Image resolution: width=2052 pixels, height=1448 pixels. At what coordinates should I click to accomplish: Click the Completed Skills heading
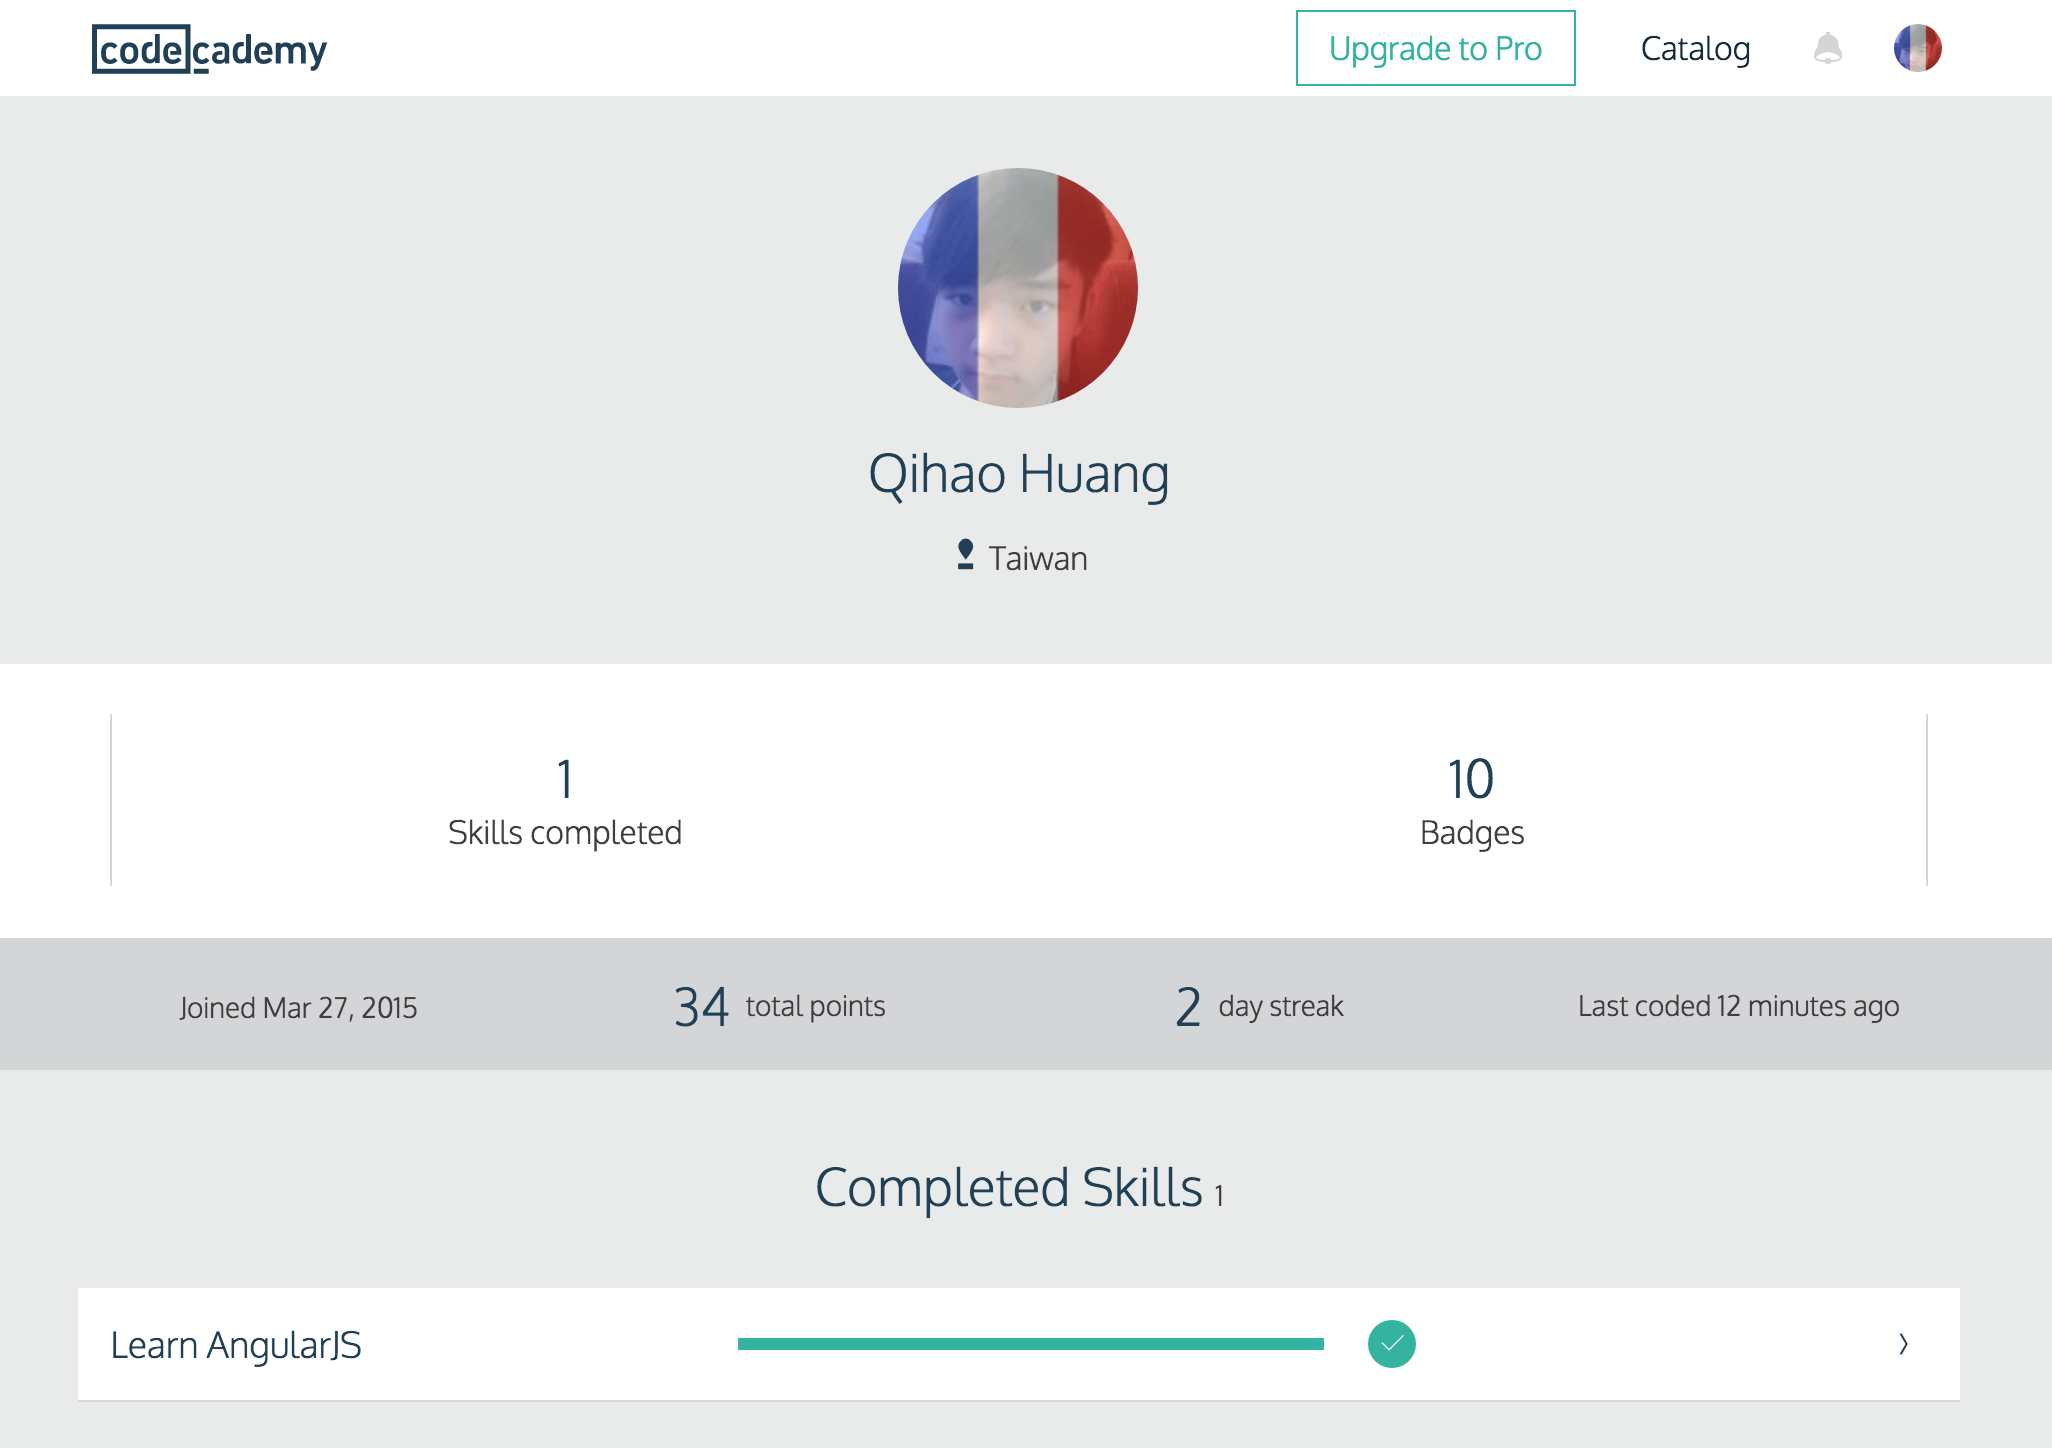pos(1009,1188)
